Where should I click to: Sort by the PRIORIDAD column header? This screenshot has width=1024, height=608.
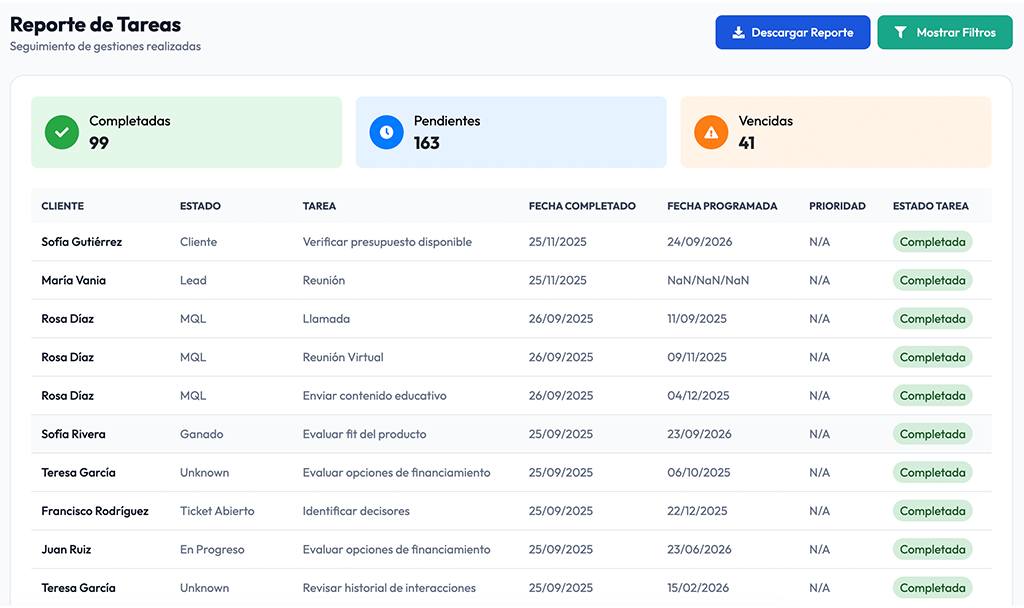pos(838,206)
